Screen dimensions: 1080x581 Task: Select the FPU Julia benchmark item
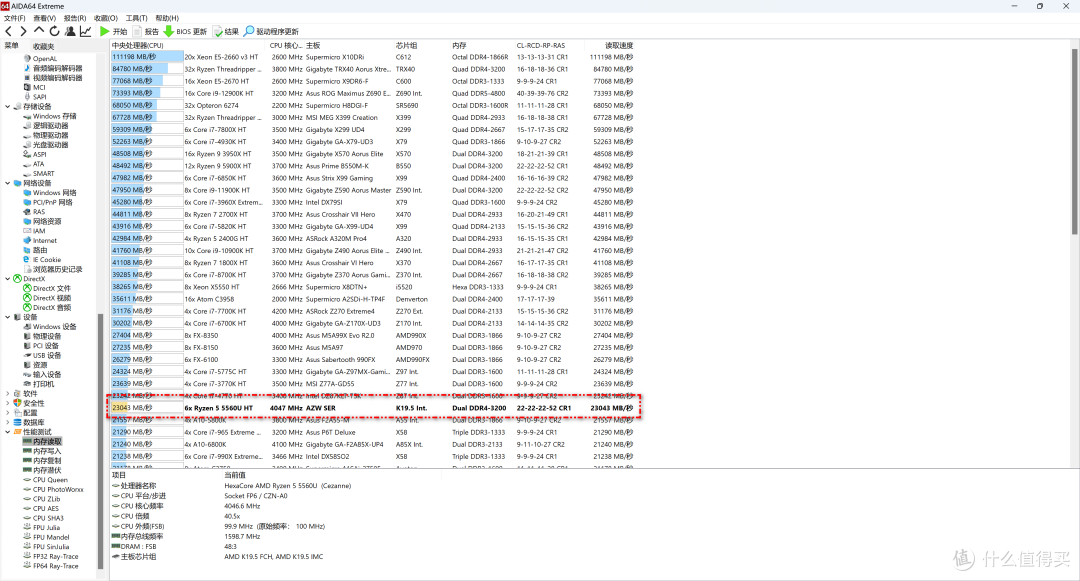coord(50,528)
